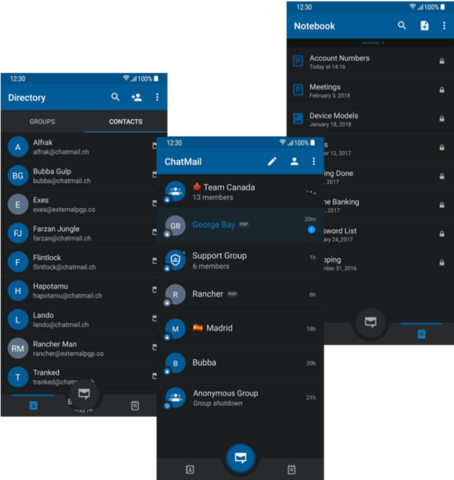Toggle the lock on Account Numbers note
This screenshot has width=454, height=480.
[x=442, y=61]
